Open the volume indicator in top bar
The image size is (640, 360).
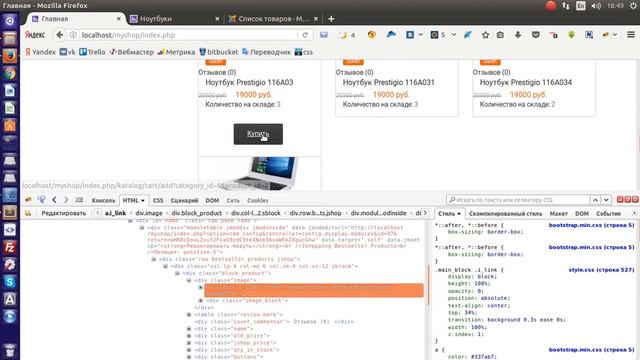tap(596, 6)
